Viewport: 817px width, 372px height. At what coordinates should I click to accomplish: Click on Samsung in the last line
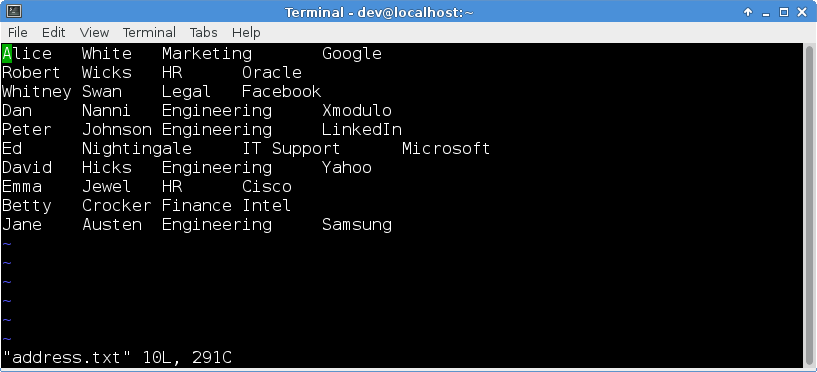click(357, 225)
